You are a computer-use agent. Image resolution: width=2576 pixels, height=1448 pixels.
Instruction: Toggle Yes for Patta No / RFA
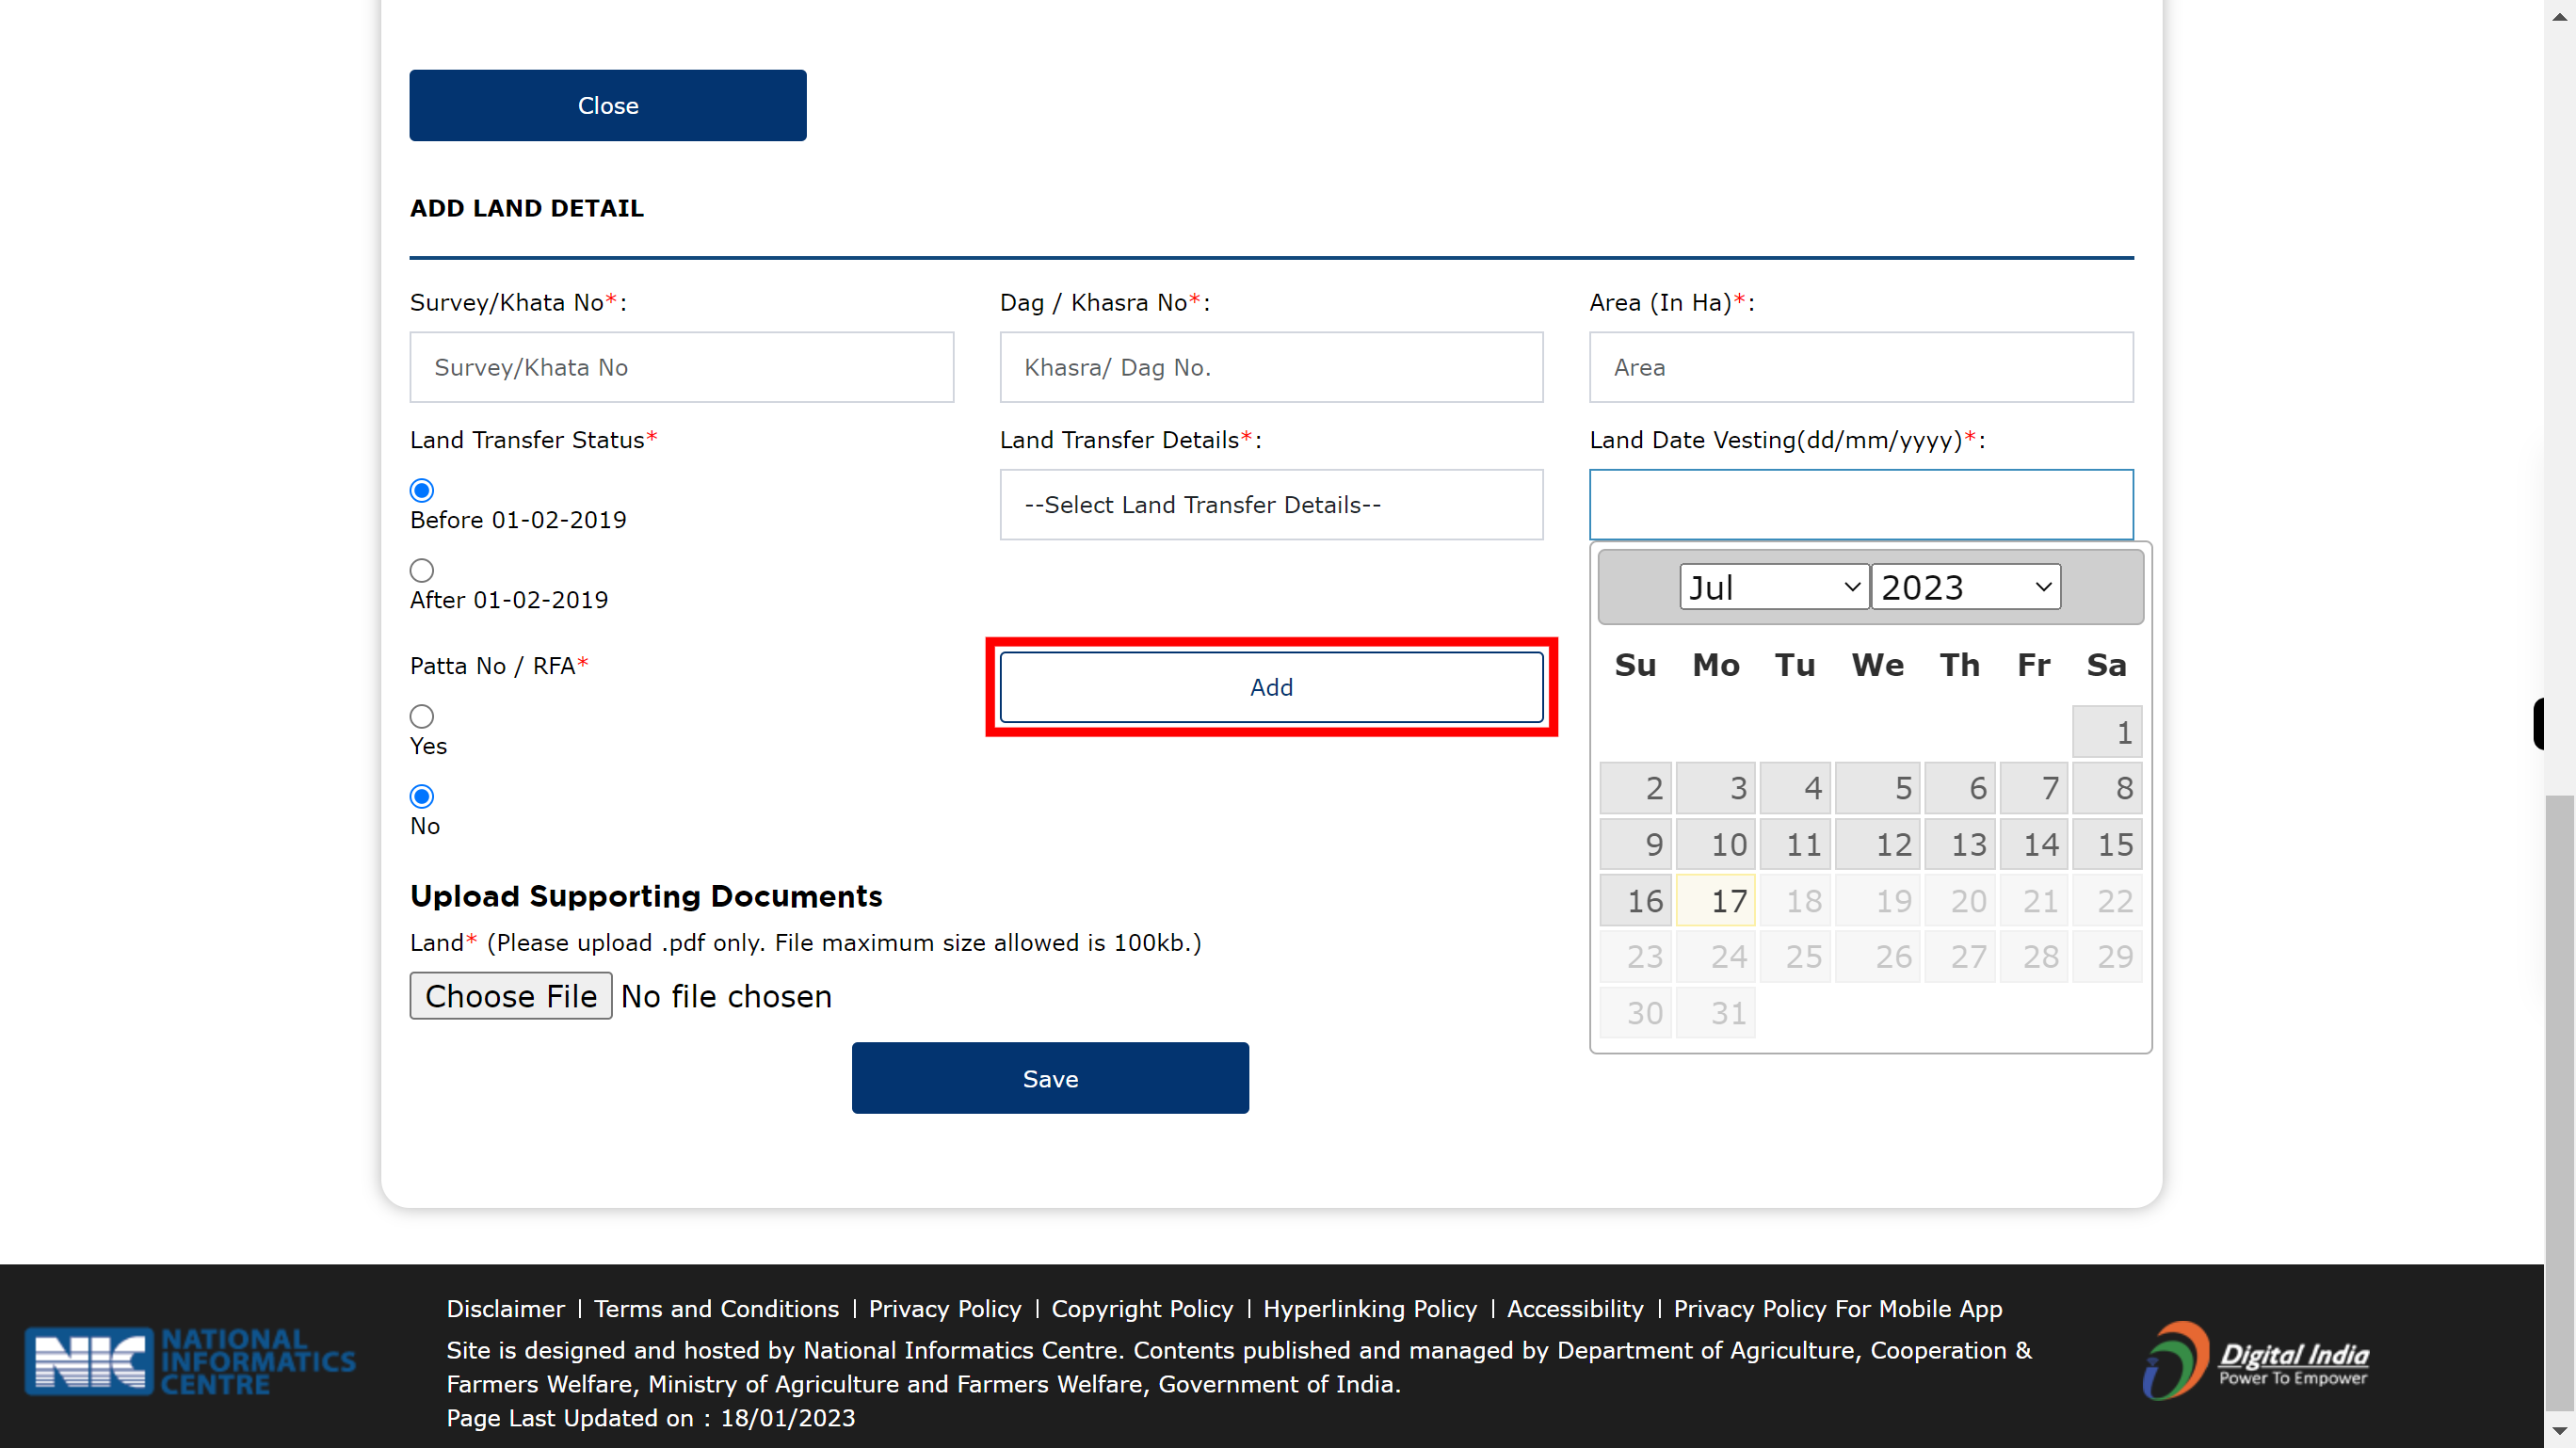pyautogui.click(x=421, y=716)
